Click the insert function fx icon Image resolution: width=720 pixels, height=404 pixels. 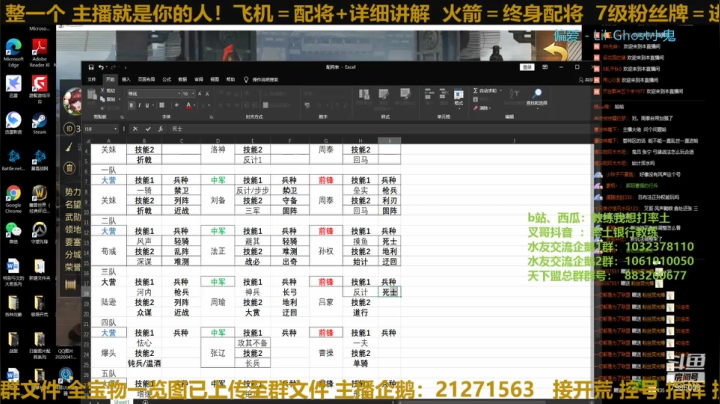click(160, 129)
